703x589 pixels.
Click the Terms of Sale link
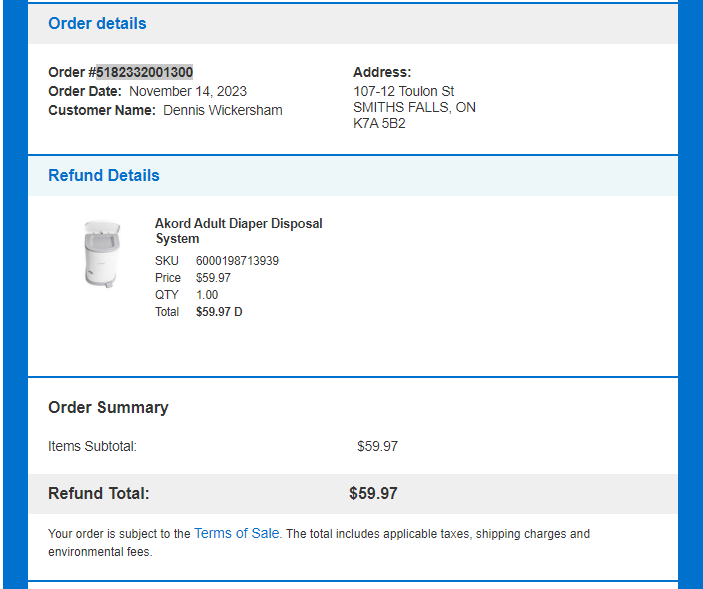(237, 533)
